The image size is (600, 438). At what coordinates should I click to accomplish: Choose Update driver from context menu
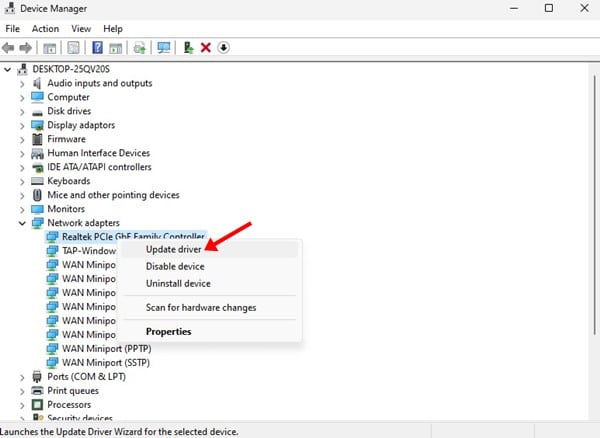(x=209, y=249)
